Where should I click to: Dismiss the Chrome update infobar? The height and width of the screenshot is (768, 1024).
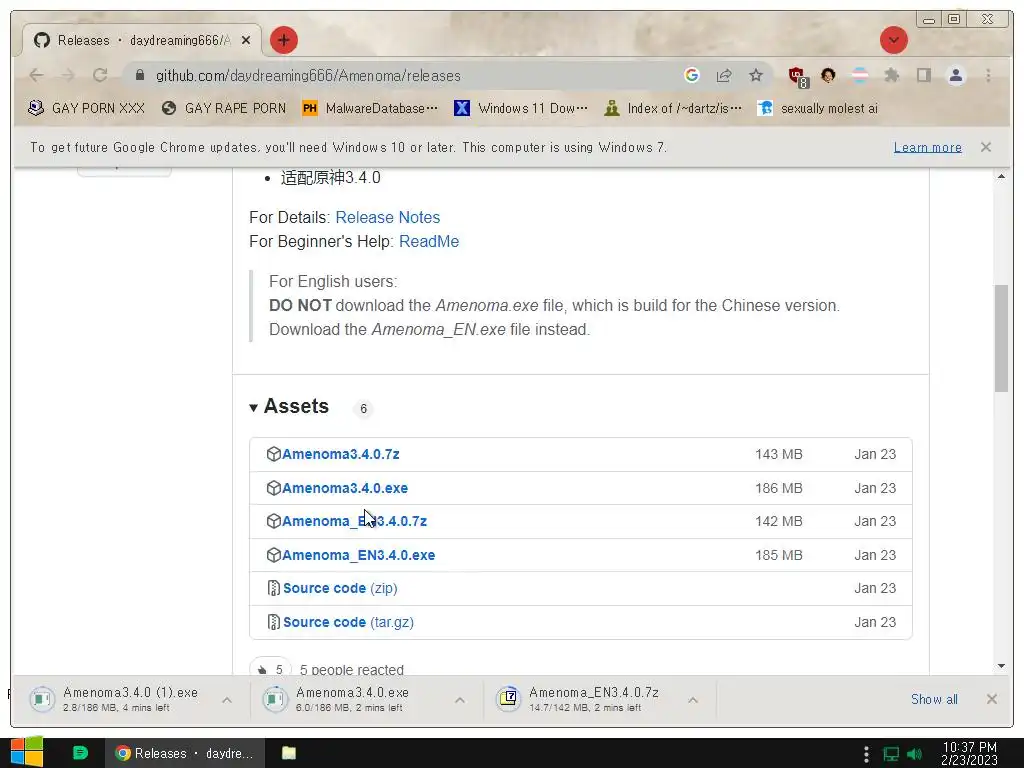click(985, 148)
